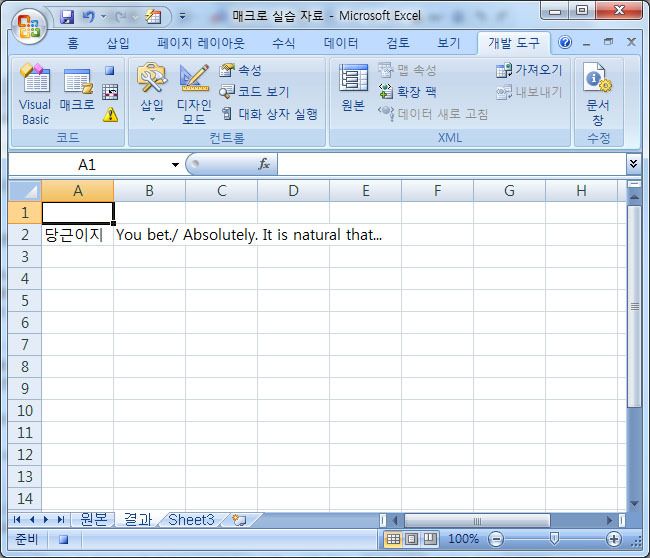Open the Macros dialog

pyautogui.click(x=77, y=90)
